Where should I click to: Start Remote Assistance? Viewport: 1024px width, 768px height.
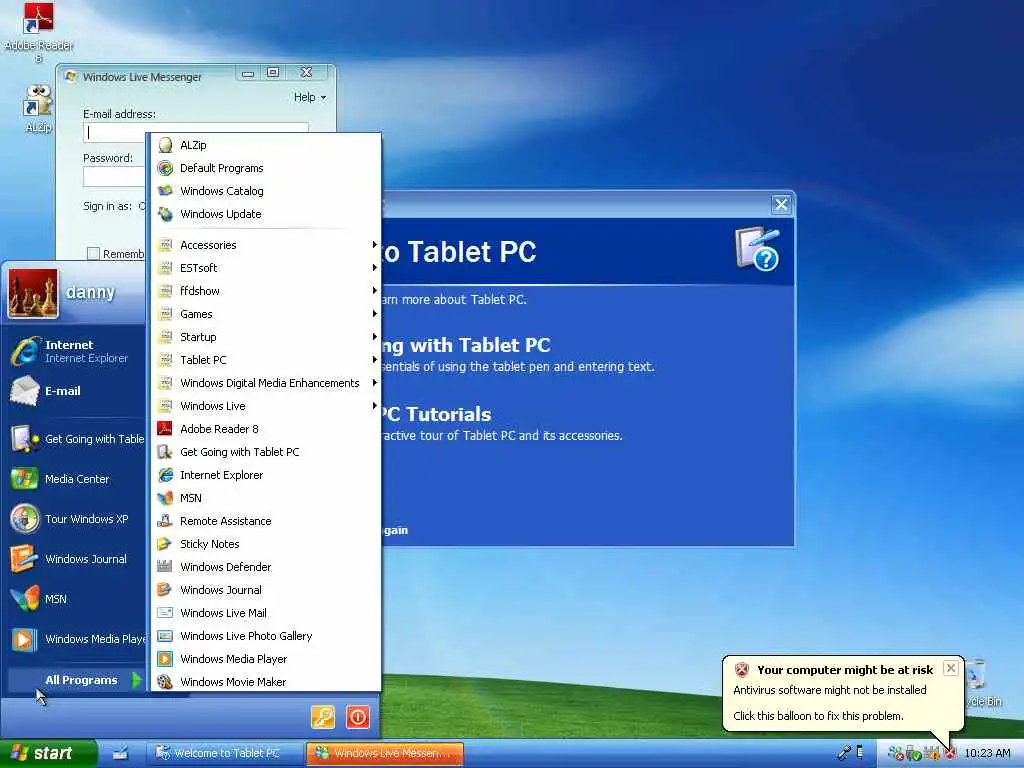266,520
